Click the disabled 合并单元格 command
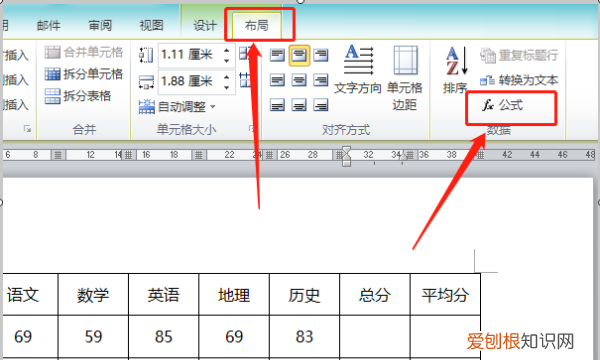This screenshot has height=360, width=600. [x=83, y=52]
